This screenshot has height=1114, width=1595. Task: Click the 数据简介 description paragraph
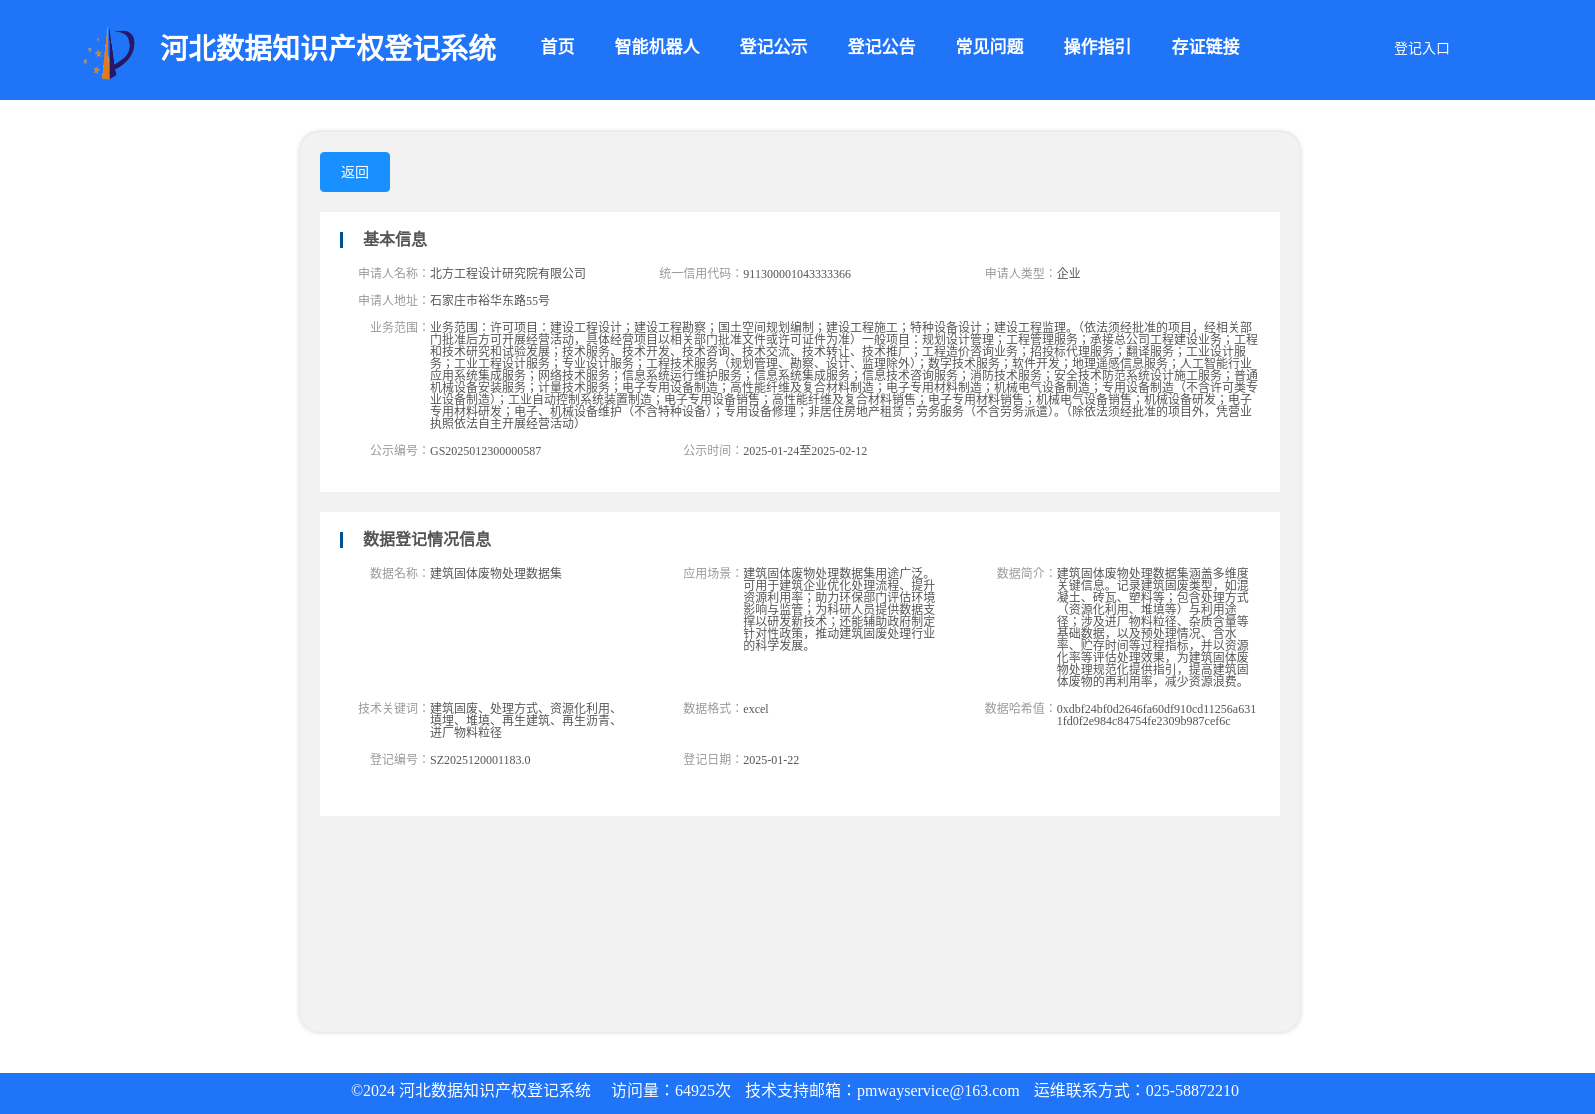pos(1153,627)
